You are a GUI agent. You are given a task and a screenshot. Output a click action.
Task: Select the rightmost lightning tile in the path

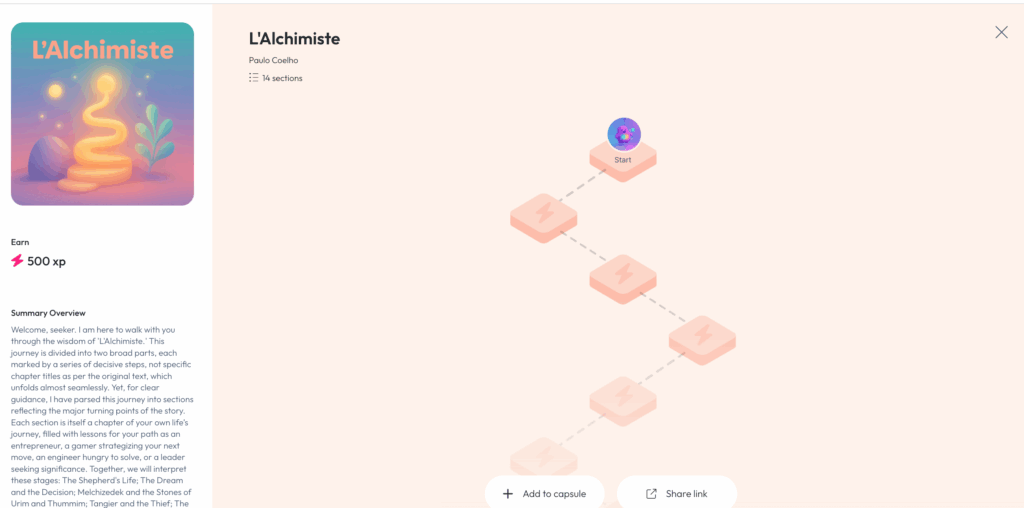702,335
